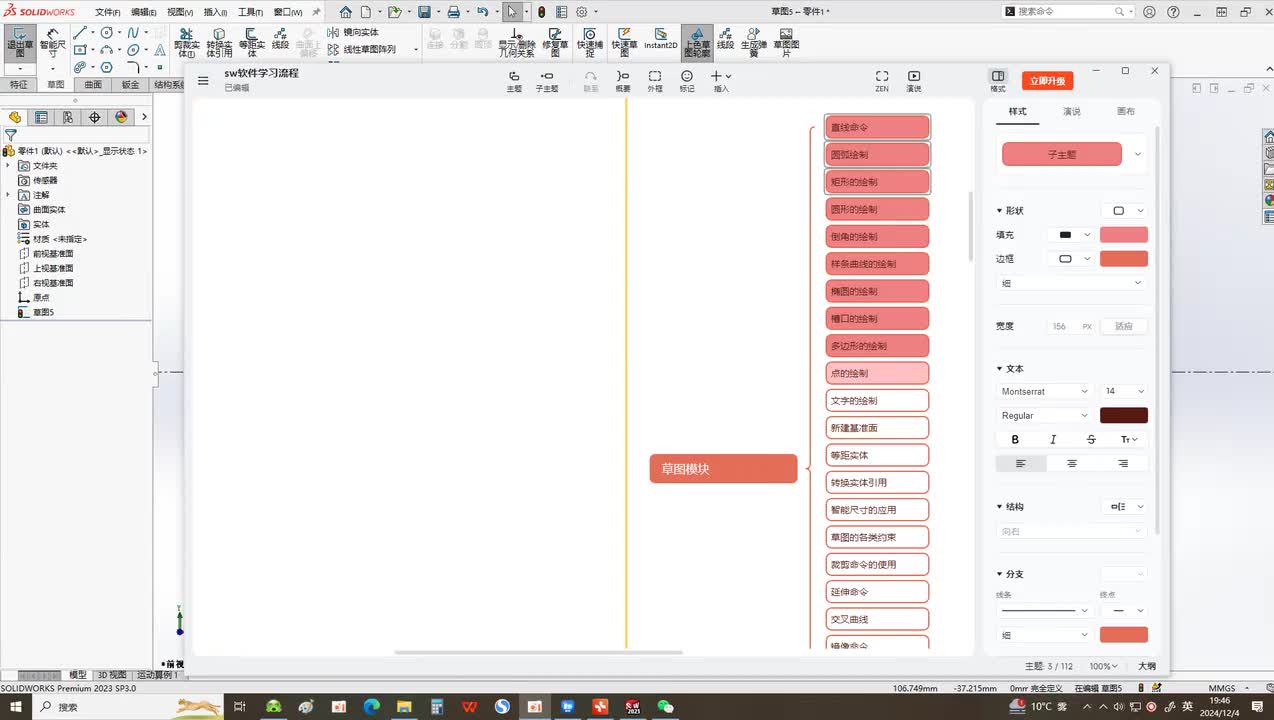Image resolution: width=1274 pixels, height=720 pixels.
Task: Set text alignment to center
Action: [x=1072, y=464]
